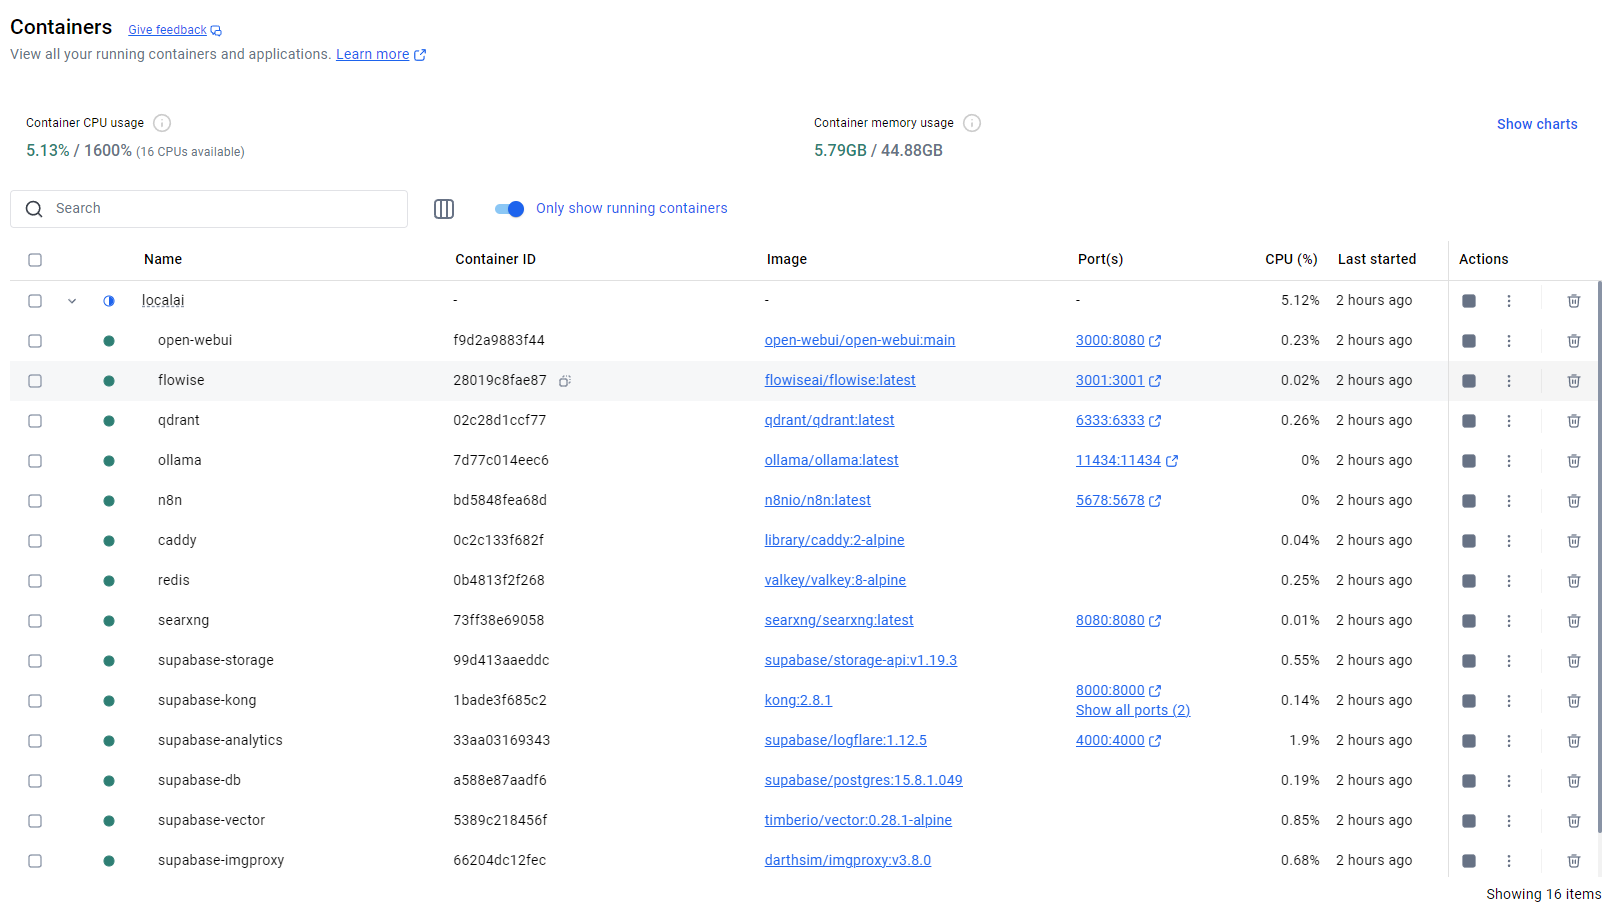Click the Search containers input field
The height and width of the screenshot is (908, 1622).
click(x=209, y=209)
